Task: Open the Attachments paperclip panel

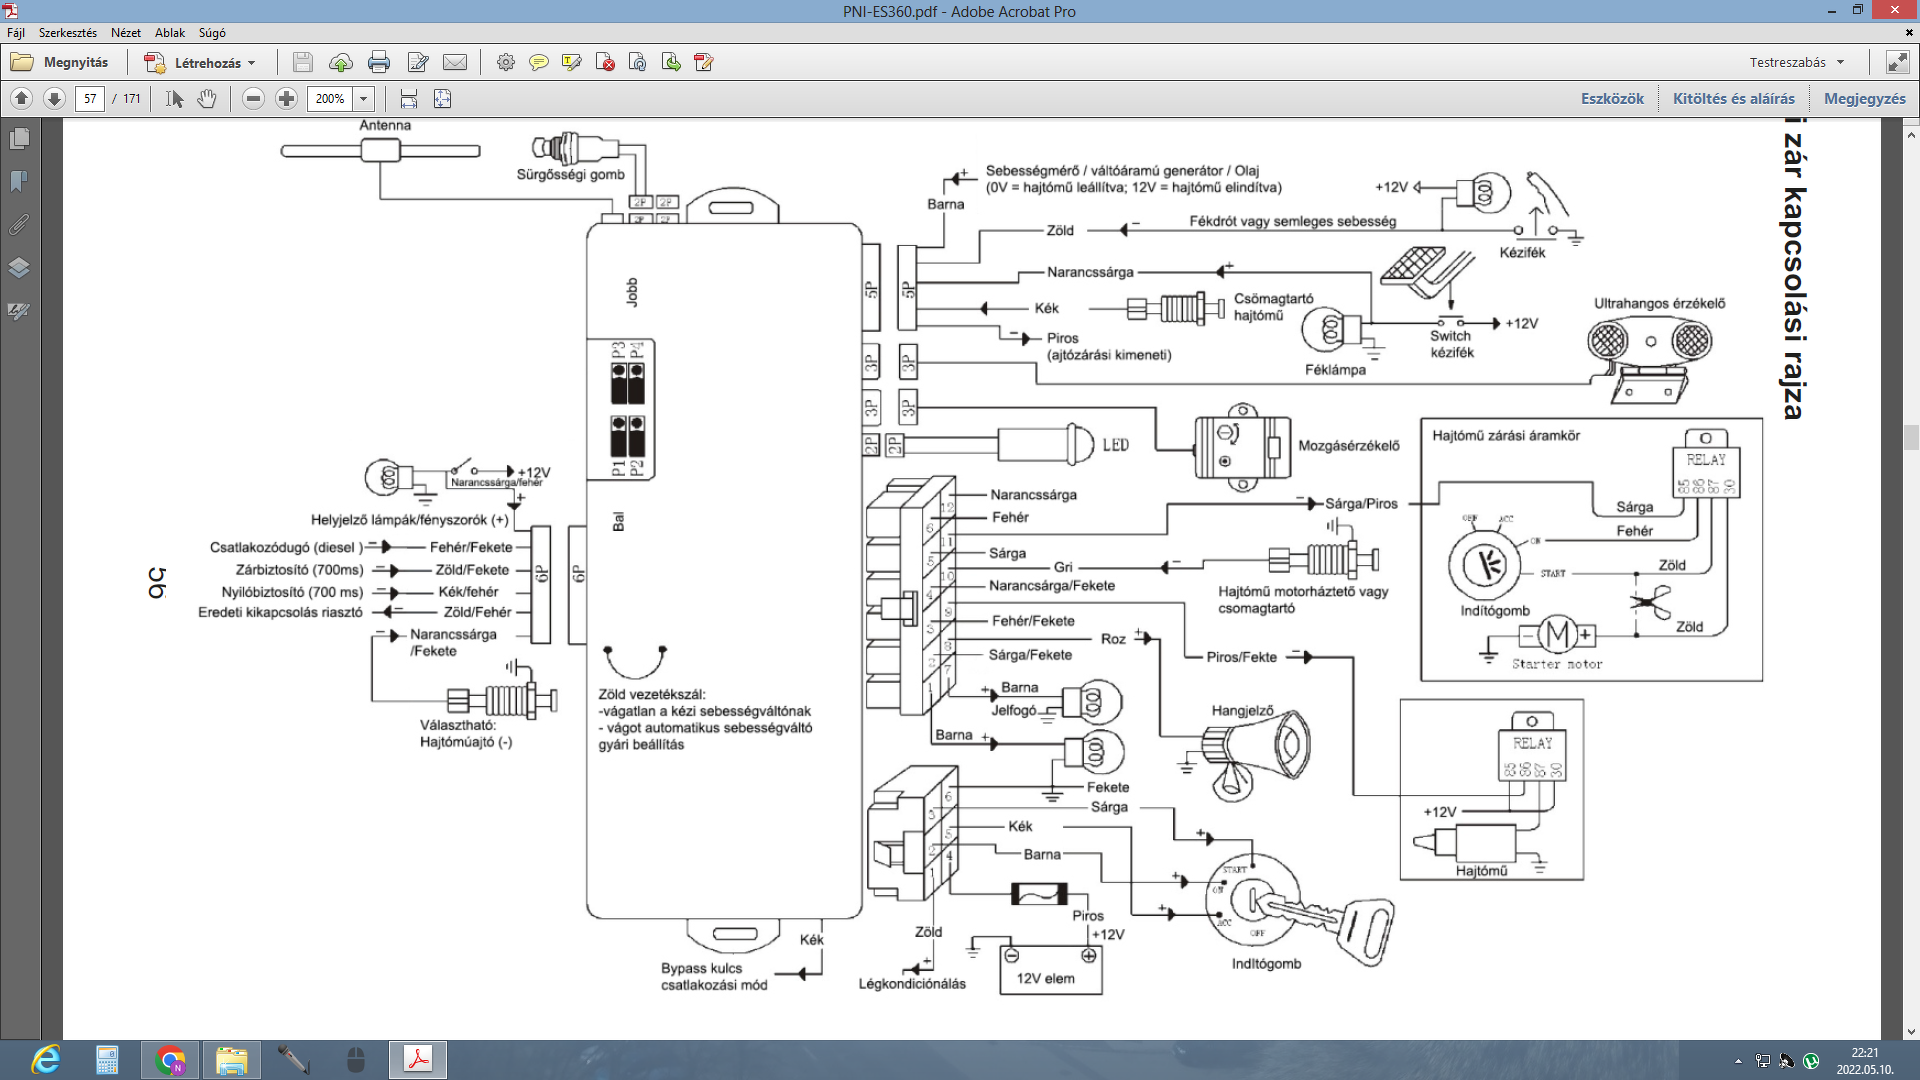Action: click(x=19, y=225)
